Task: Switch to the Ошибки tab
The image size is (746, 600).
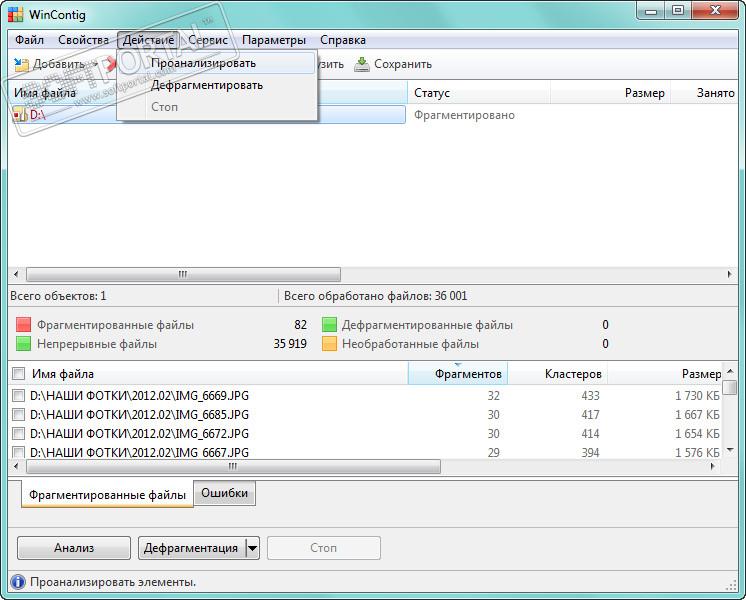Action: [x=225, y=493]
